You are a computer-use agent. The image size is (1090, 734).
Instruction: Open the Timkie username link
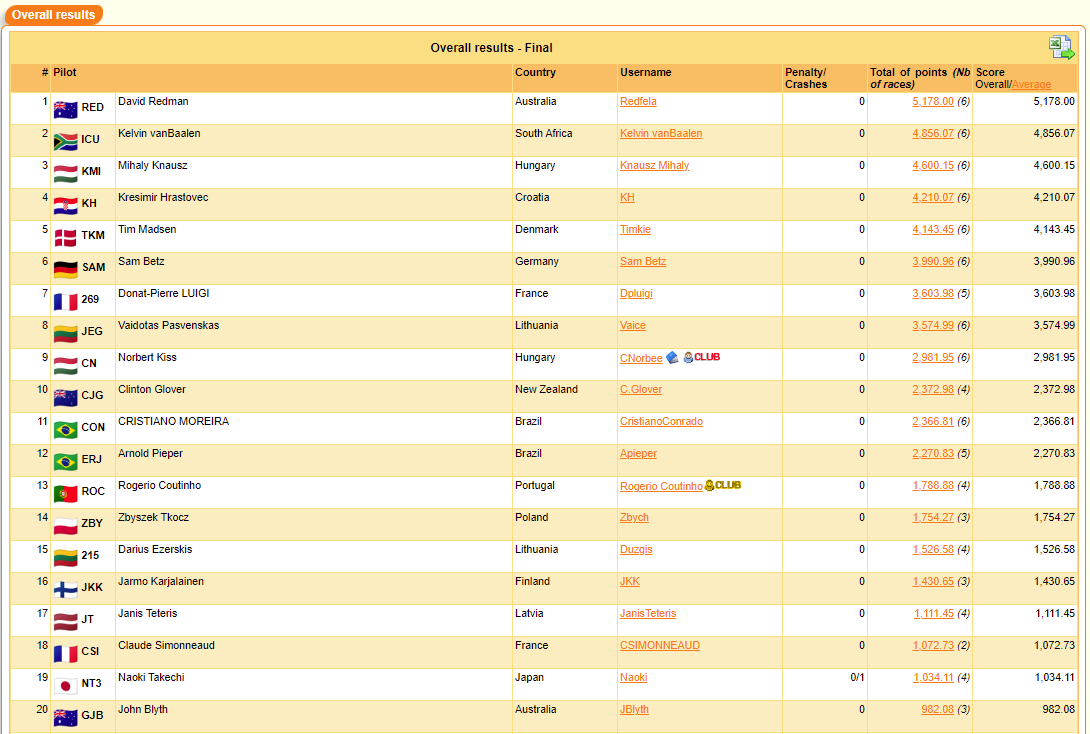[x=635, y=229]
